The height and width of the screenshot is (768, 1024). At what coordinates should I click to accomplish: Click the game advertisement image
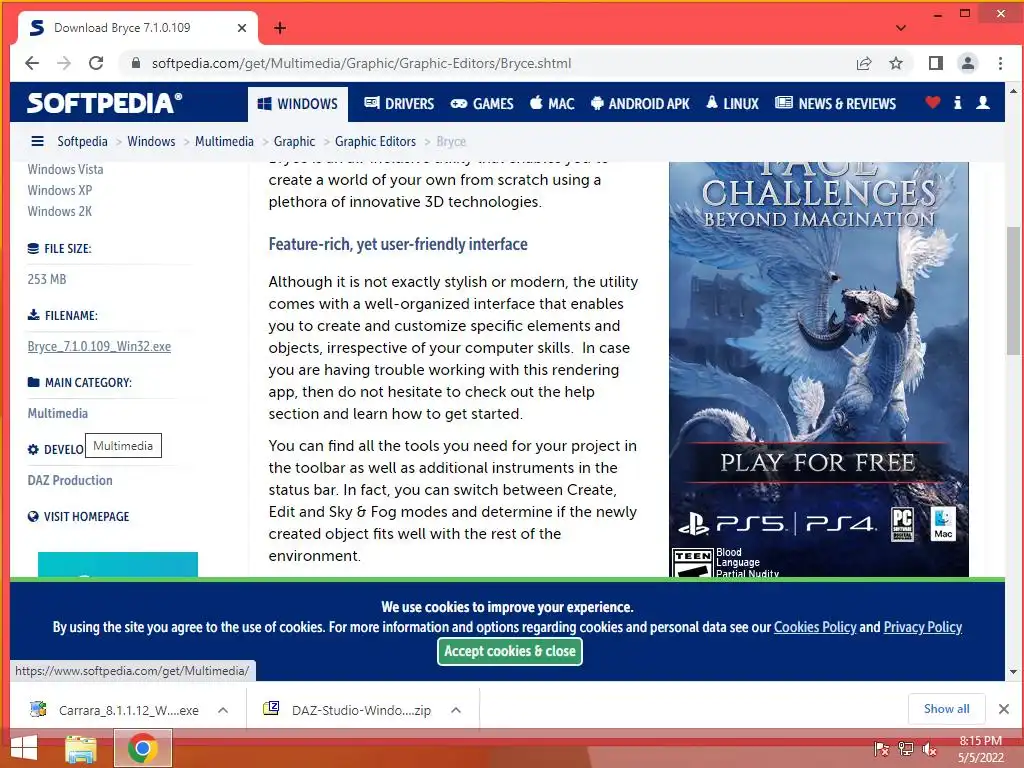[819, 369]
